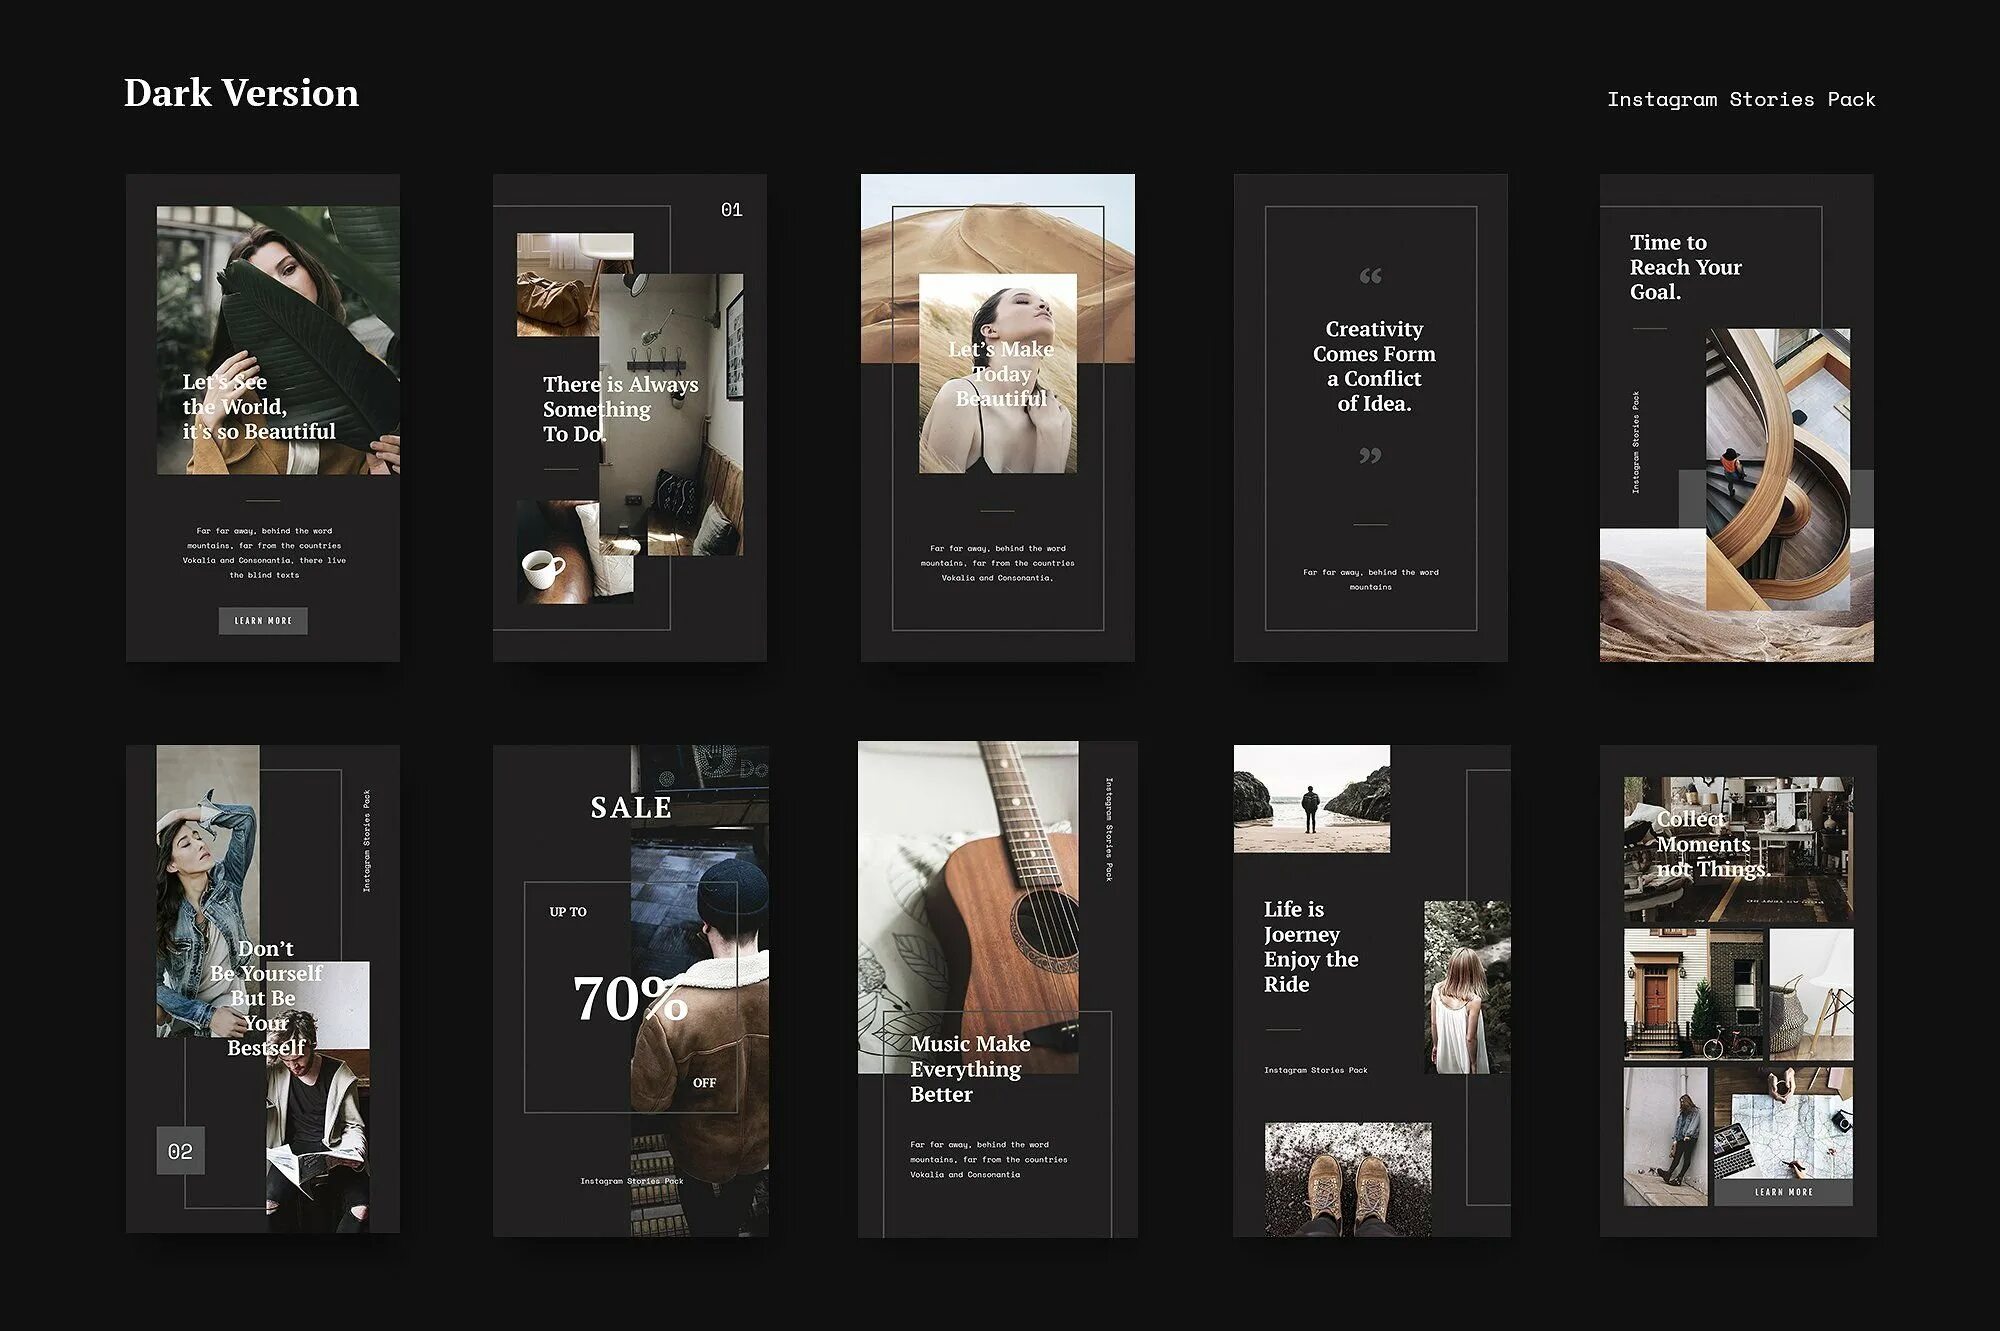Select the spiral staircase photo
This screenshot has width=2000, height=1331.
coord(1777,470)
